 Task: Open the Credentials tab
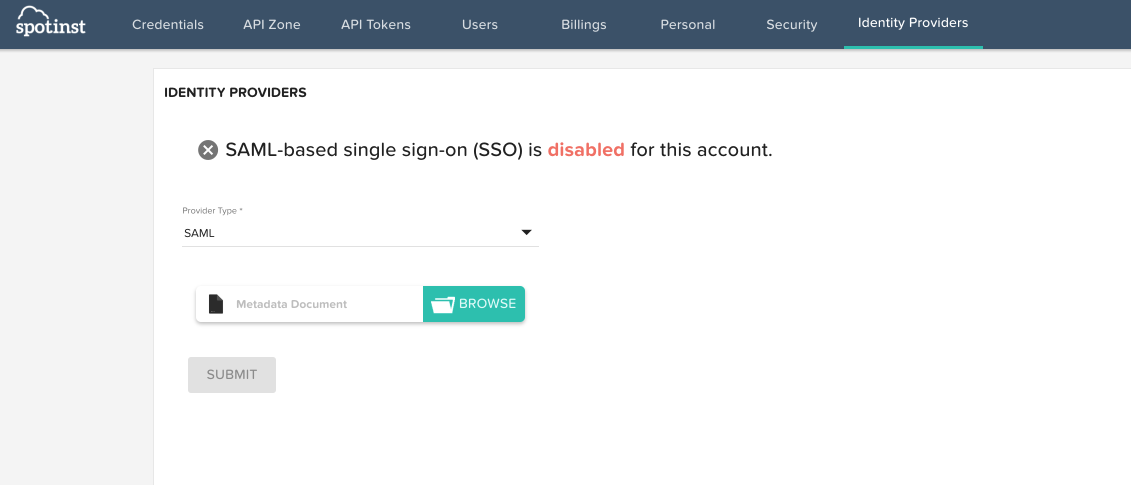coord(168,24)
